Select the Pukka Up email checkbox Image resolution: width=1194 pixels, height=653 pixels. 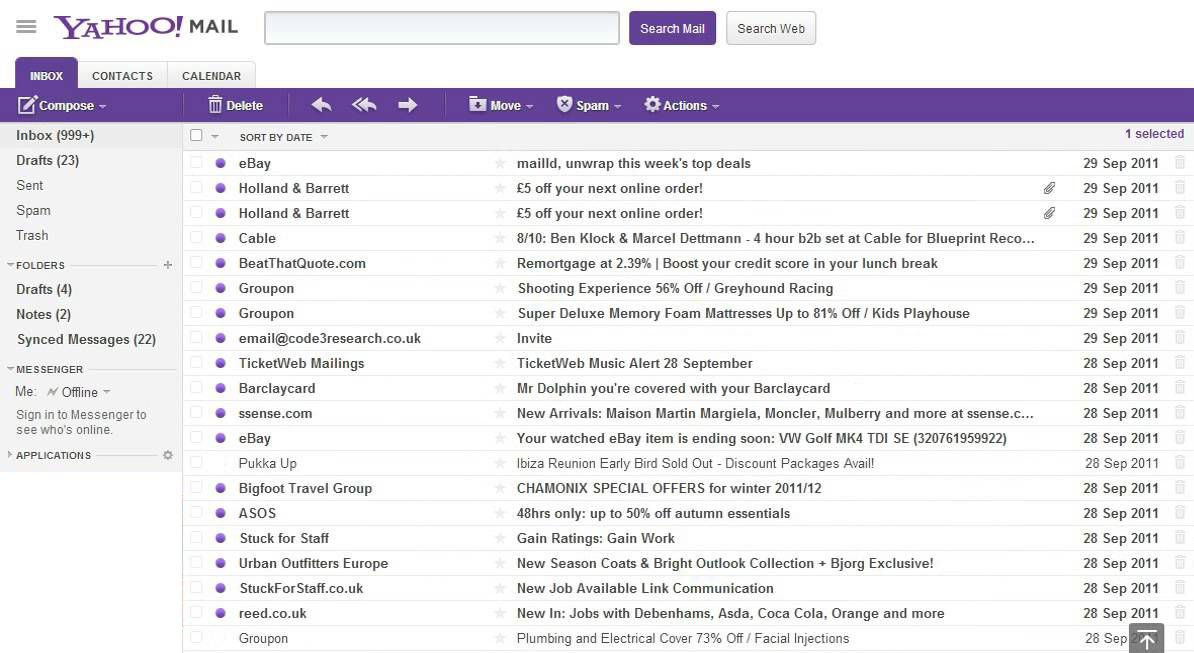click(196, 462)
